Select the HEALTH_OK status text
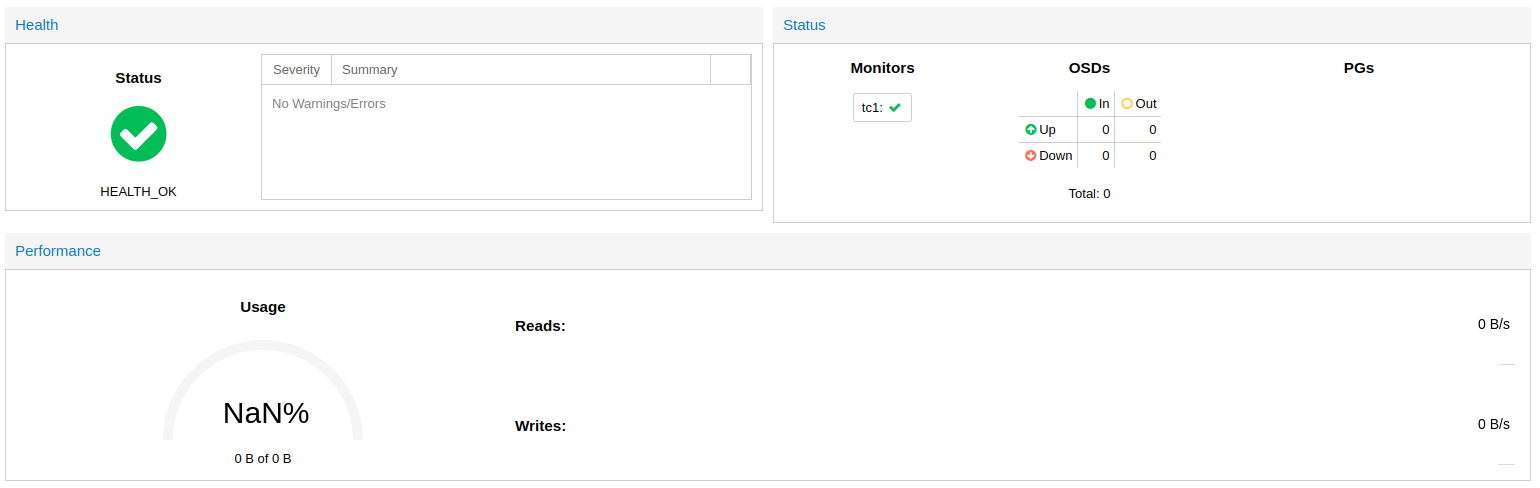Image resolution: width=1540 pixels, height=488 pixels. pyautogui.click(x=138, y=192)
